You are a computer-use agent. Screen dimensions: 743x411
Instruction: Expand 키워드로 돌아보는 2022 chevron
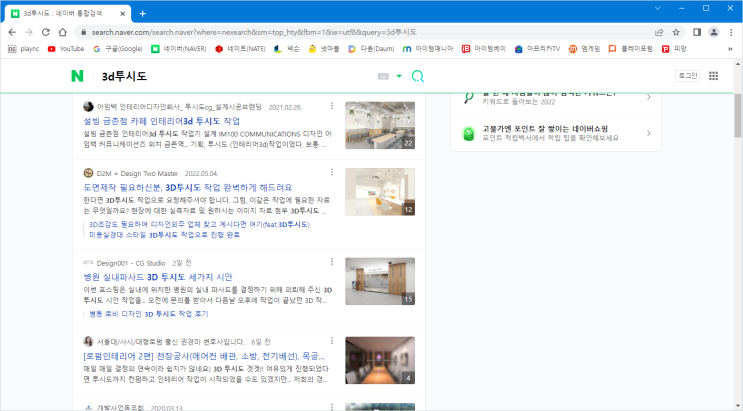(648, 97)
